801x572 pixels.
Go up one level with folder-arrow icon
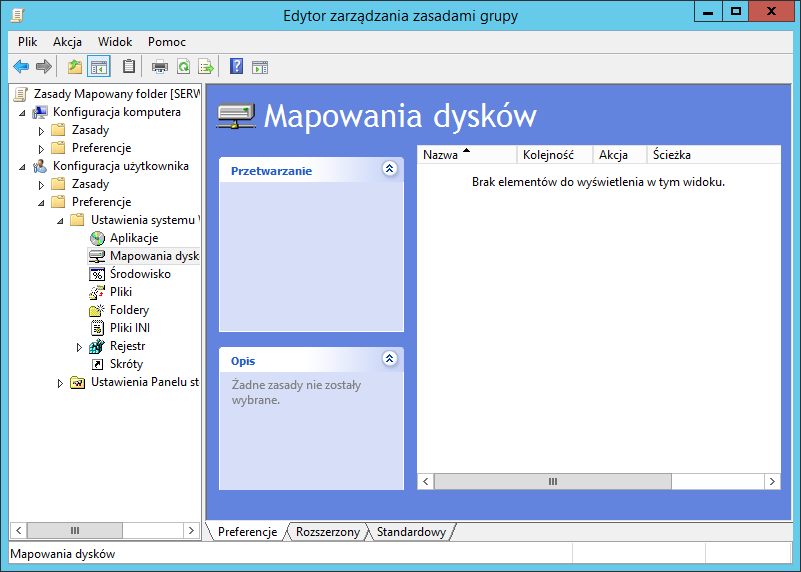click(75, 66)
